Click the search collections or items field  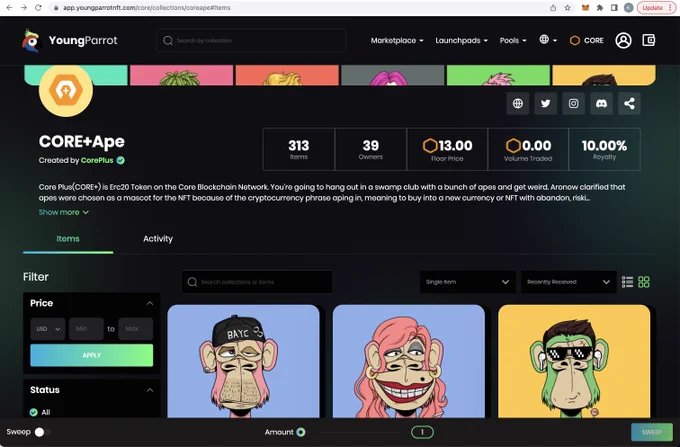click(257, 282)
